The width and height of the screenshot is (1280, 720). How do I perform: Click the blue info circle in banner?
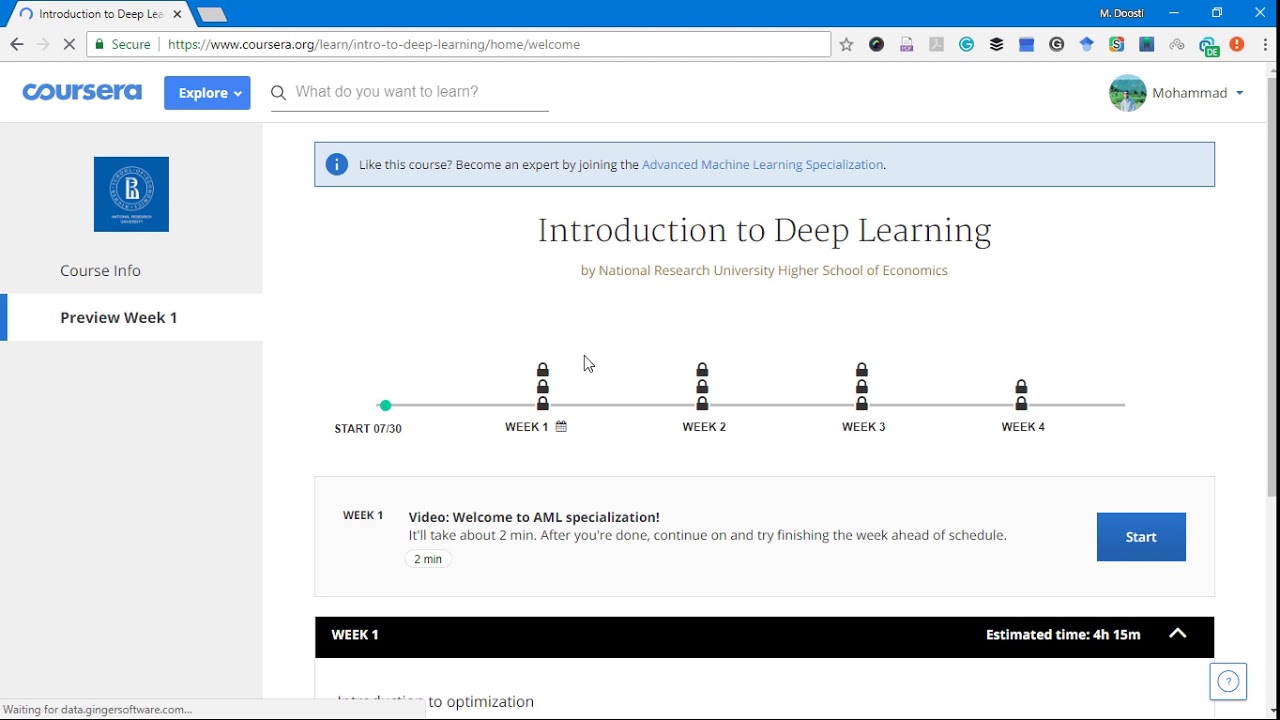(337, 165)
